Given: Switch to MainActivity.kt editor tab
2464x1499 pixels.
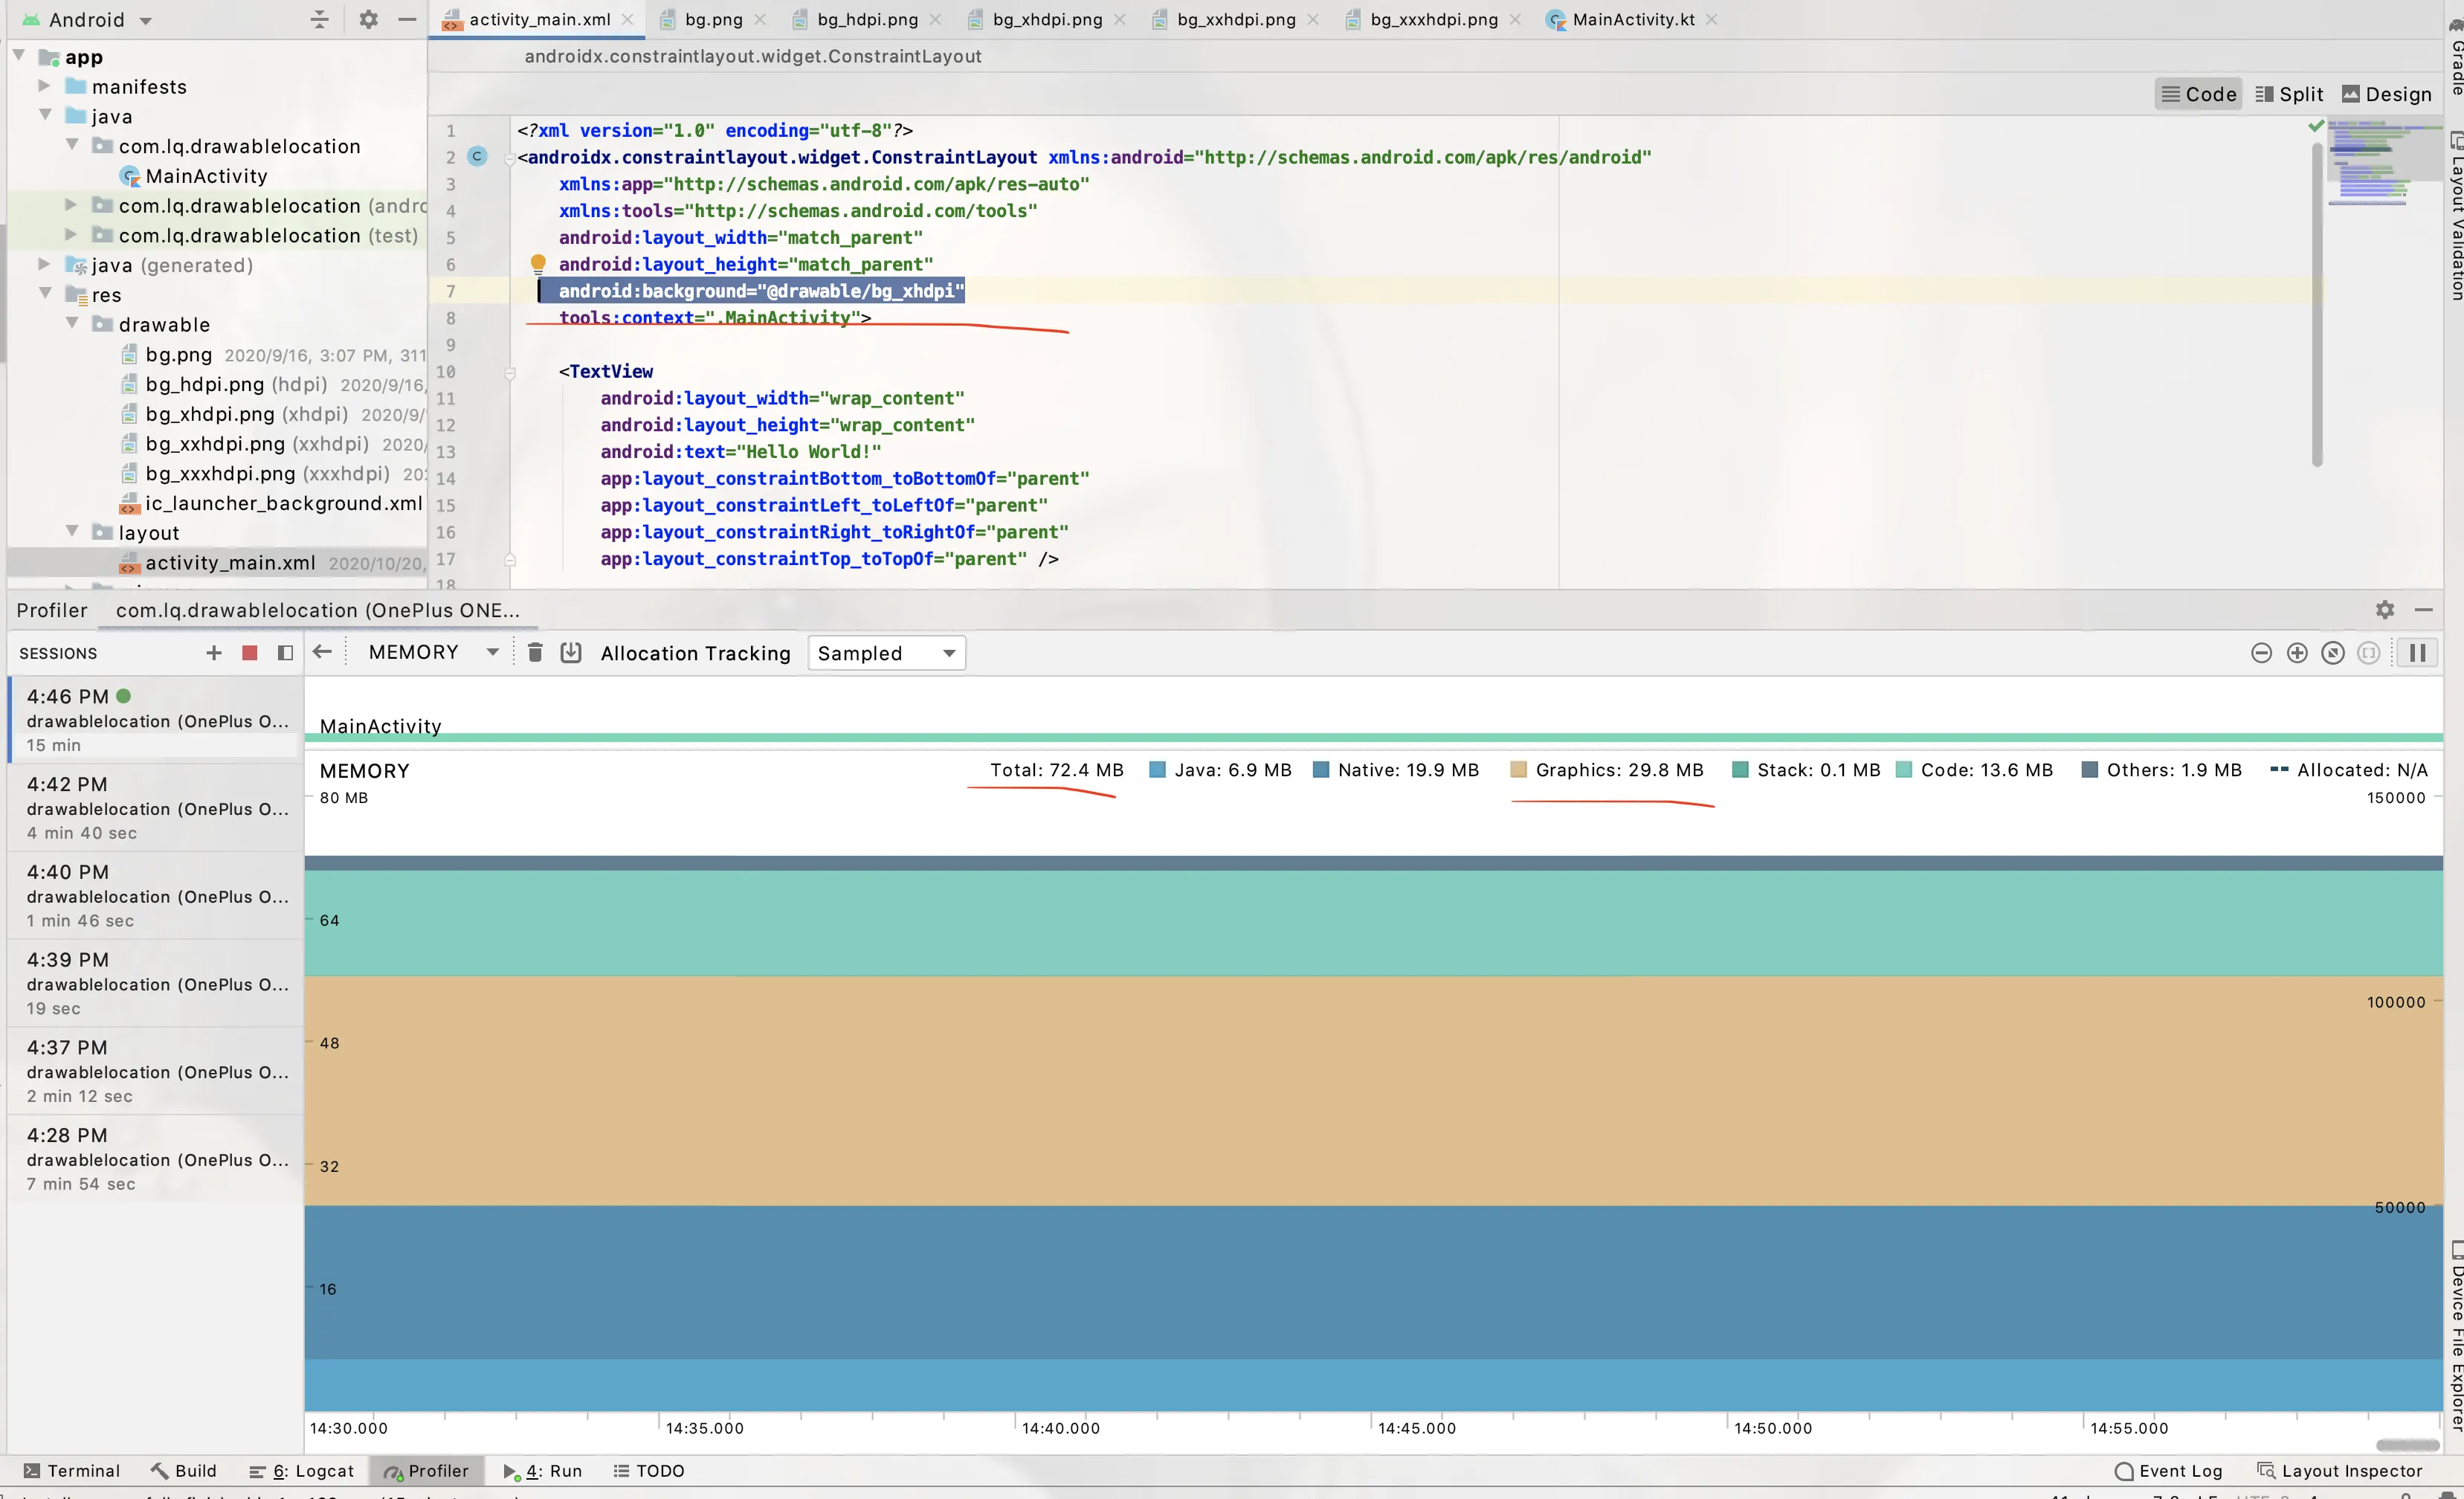Looking at the screenshot, I should pos(1632,19).
